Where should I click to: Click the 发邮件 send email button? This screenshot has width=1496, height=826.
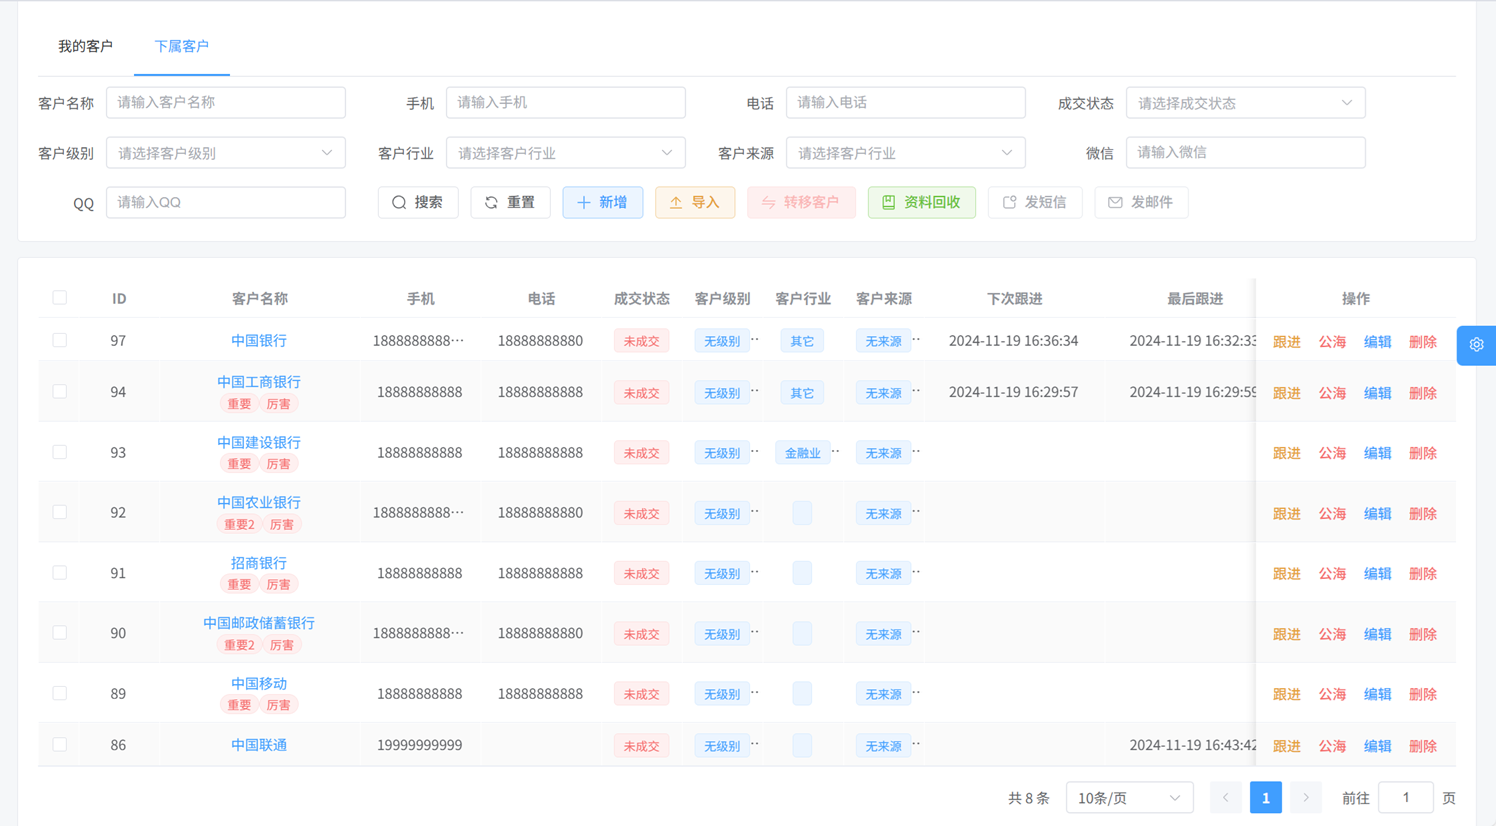(x=1141, y=202)
